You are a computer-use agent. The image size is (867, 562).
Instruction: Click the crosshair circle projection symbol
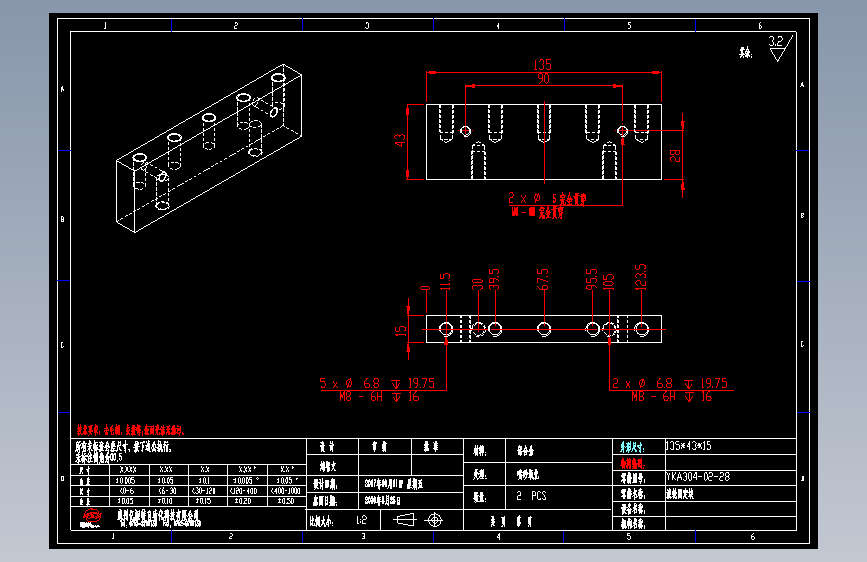[435, 520]
